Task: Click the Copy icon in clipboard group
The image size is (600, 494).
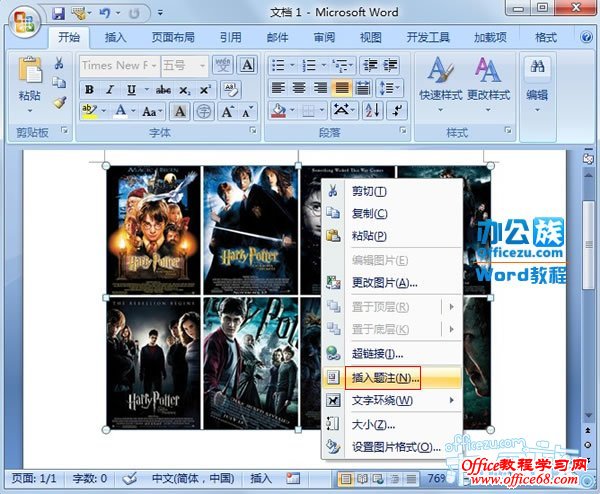Action: pos(59,83)
